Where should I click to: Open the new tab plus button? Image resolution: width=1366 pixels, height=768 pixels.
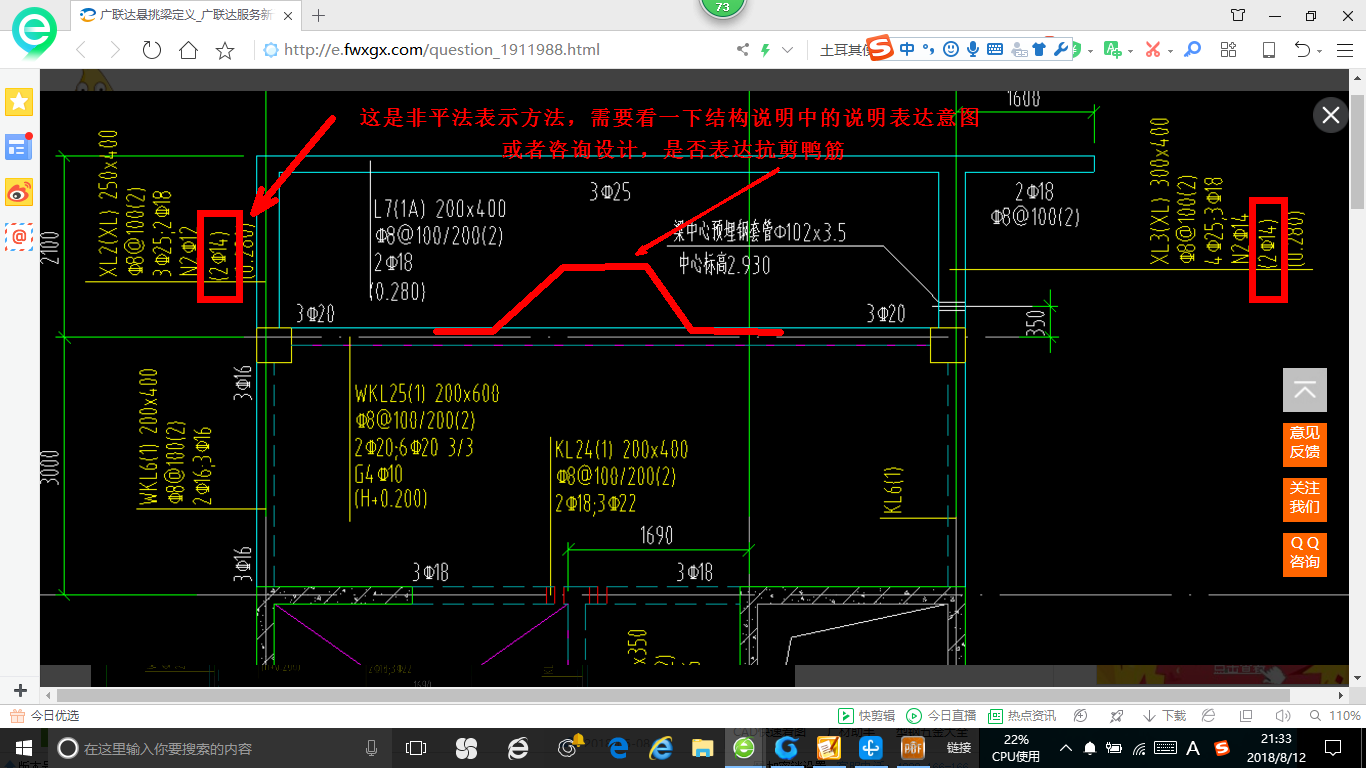click(x=319, y=15)
